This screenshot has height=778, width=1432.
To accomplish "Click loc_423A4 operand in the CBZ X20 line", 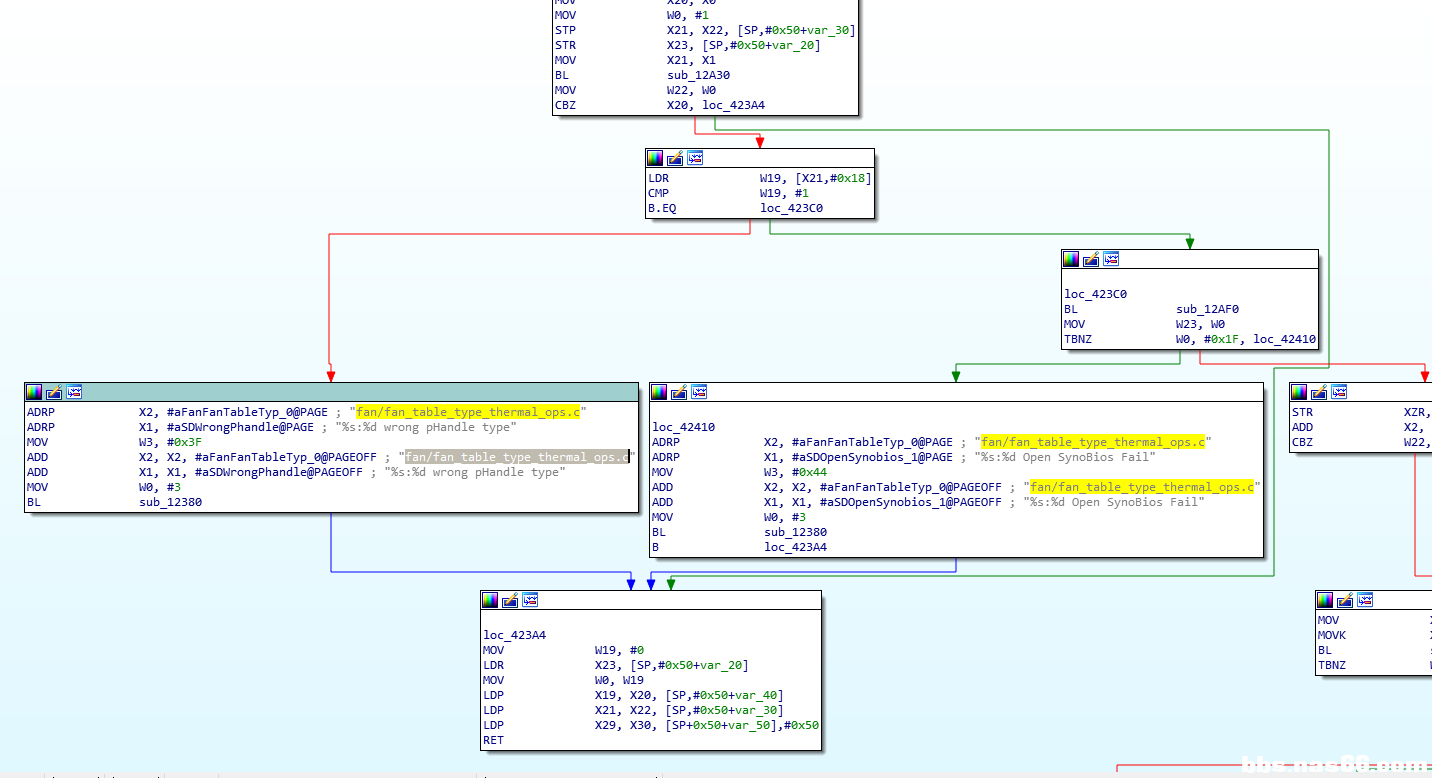I will pyautogui.click(x=732, y=105).
